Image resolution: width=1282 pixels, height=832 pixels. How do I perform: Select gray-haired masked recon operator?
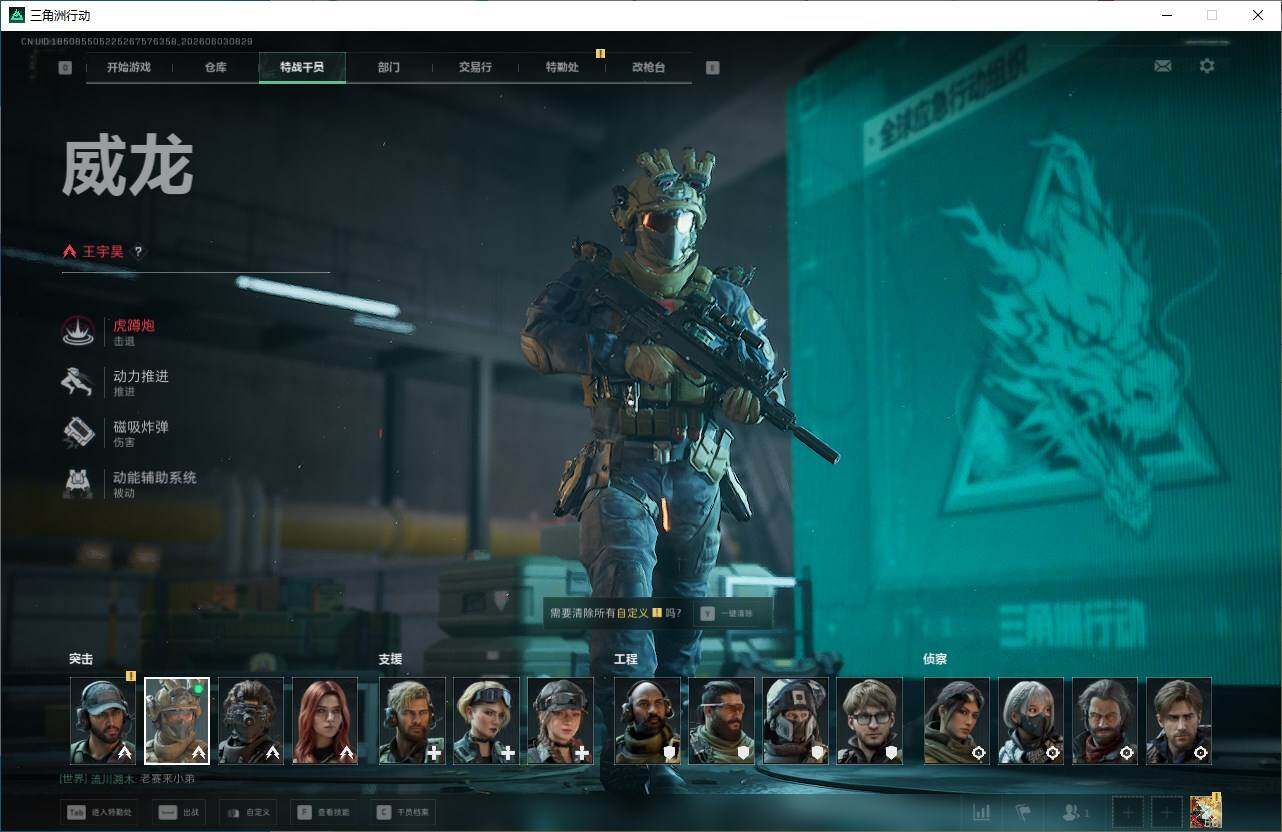point(1031,721)
